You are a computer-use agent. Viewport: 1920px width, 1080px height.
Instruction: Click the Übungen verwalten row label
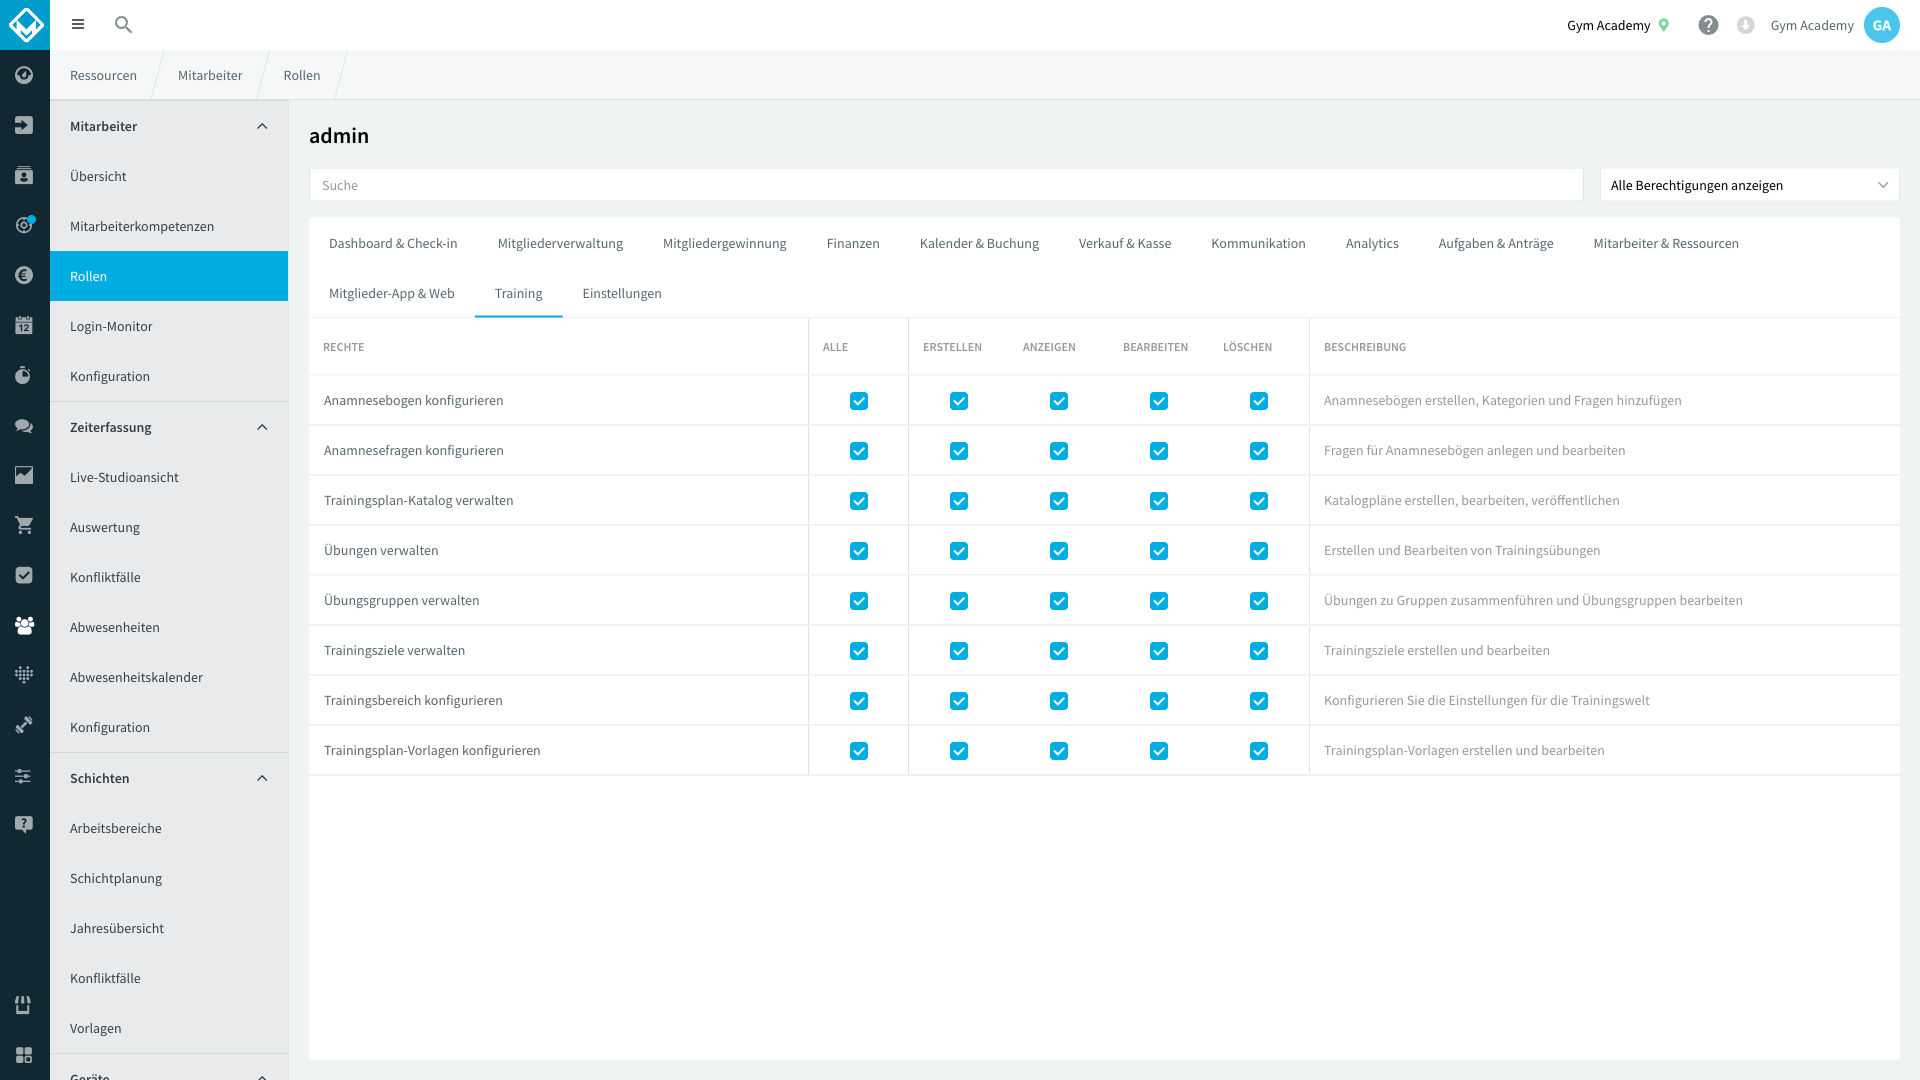coord(381,550)
